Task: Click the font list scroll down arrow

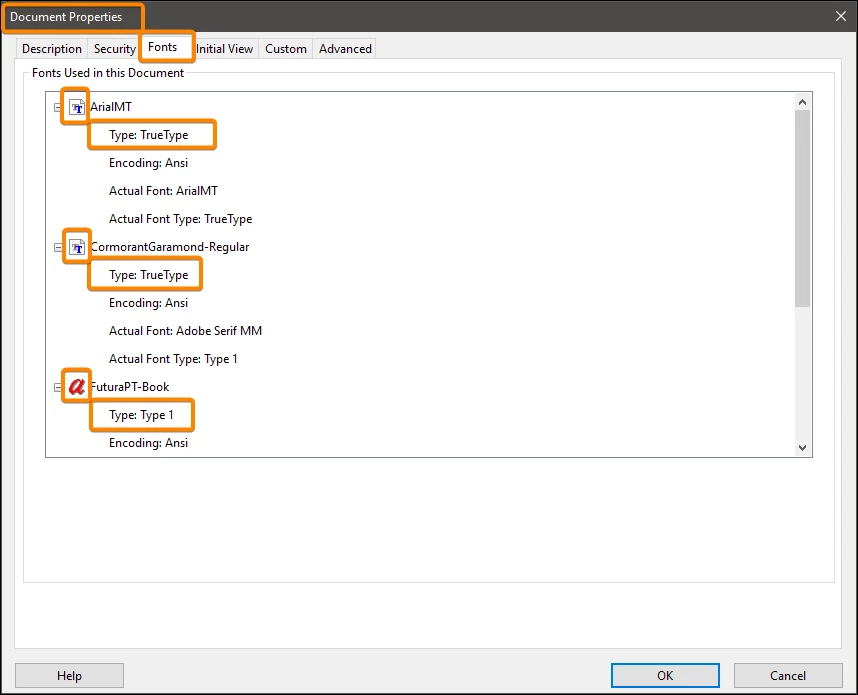Action: [803, 448]
